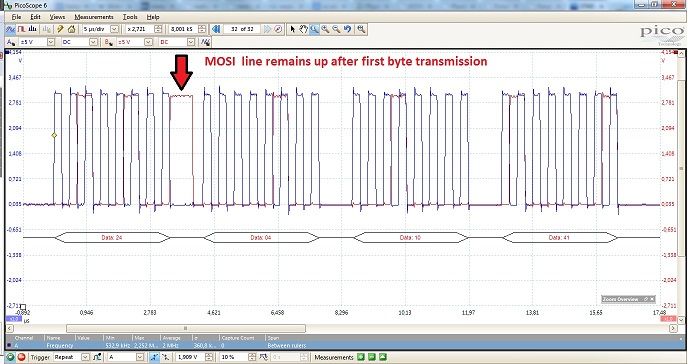The width and height of the screenshot is (688, 364).
Task: Click the Average column header
Action: pos(172,338)
